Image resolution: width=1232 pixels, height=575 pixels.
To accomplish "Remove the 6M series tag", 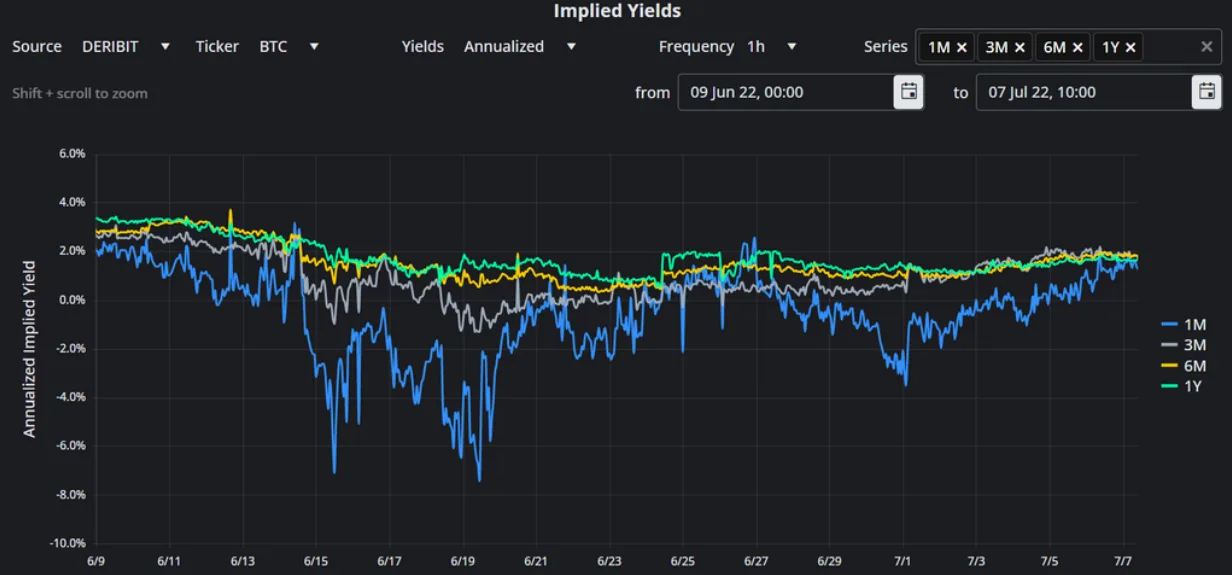I will click(x=1077, y=47).
